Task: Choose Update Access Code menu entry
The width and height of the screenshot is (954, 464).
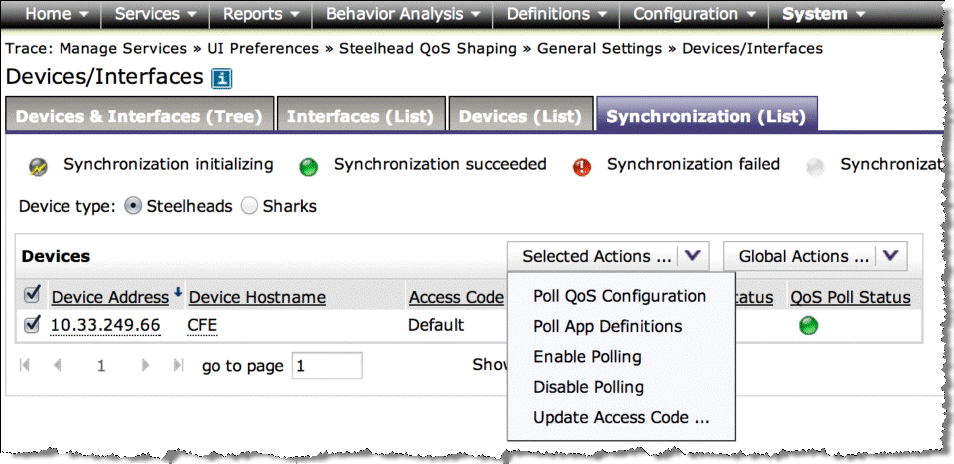Action: point(621,418)
